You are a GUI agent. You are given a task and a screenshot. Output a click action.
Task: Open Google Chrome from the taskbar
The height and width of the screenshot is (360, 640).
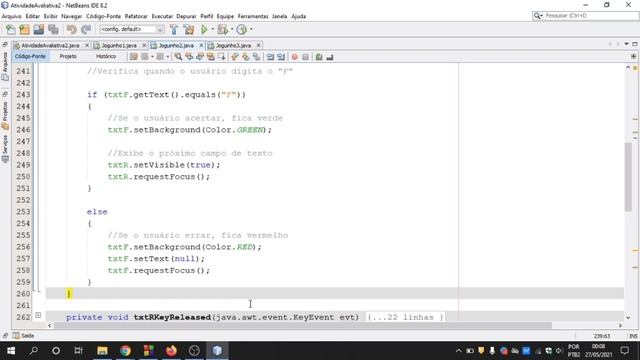125,350
